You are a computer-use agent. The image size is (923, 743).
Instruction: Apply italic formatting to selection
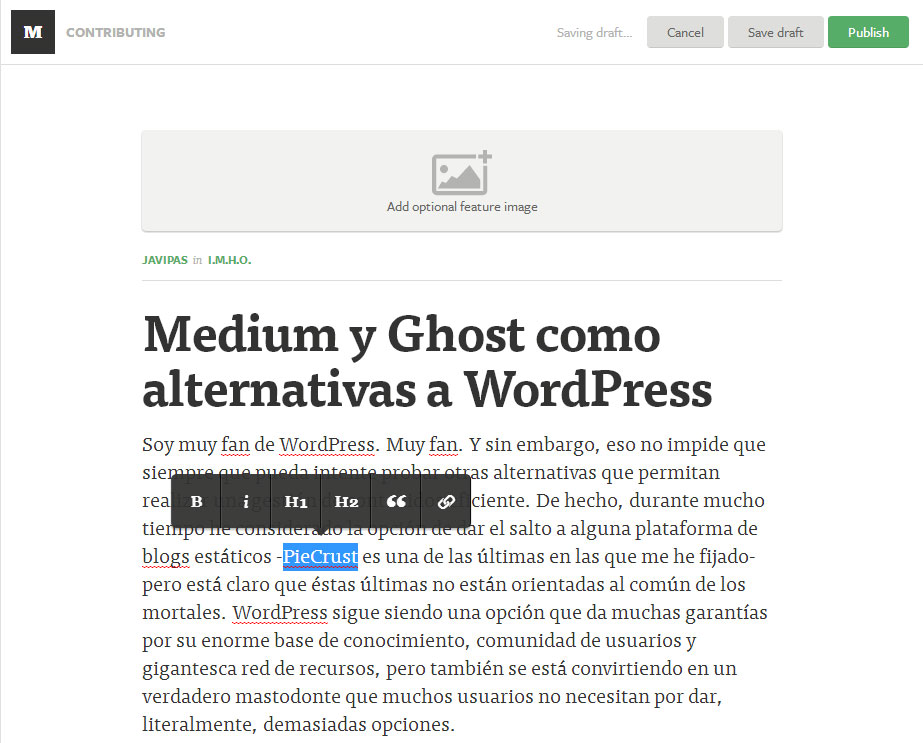[x=246, y=502]
